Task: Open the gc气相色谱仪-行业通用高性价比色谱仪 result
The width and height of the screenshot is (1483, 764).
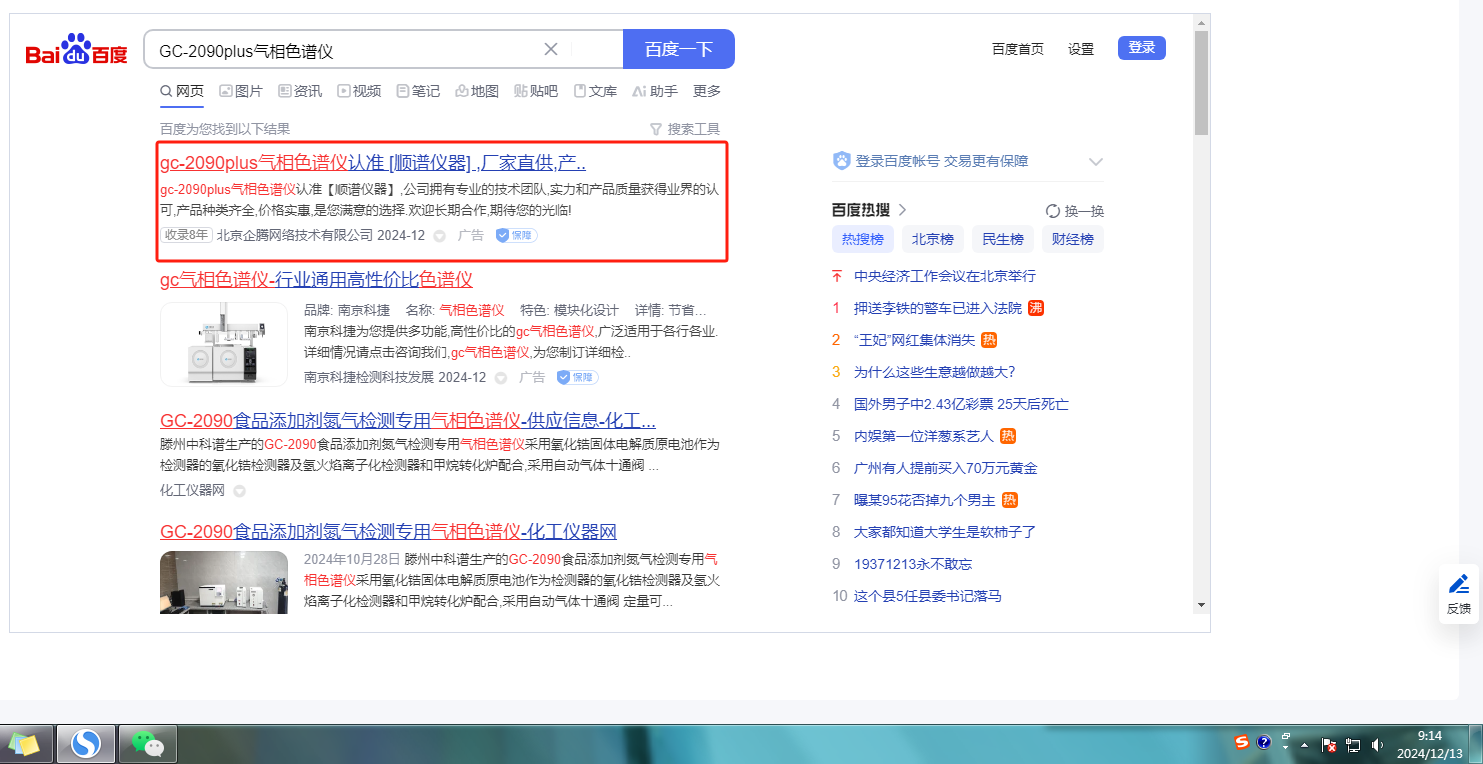Action: pos(316,279)
